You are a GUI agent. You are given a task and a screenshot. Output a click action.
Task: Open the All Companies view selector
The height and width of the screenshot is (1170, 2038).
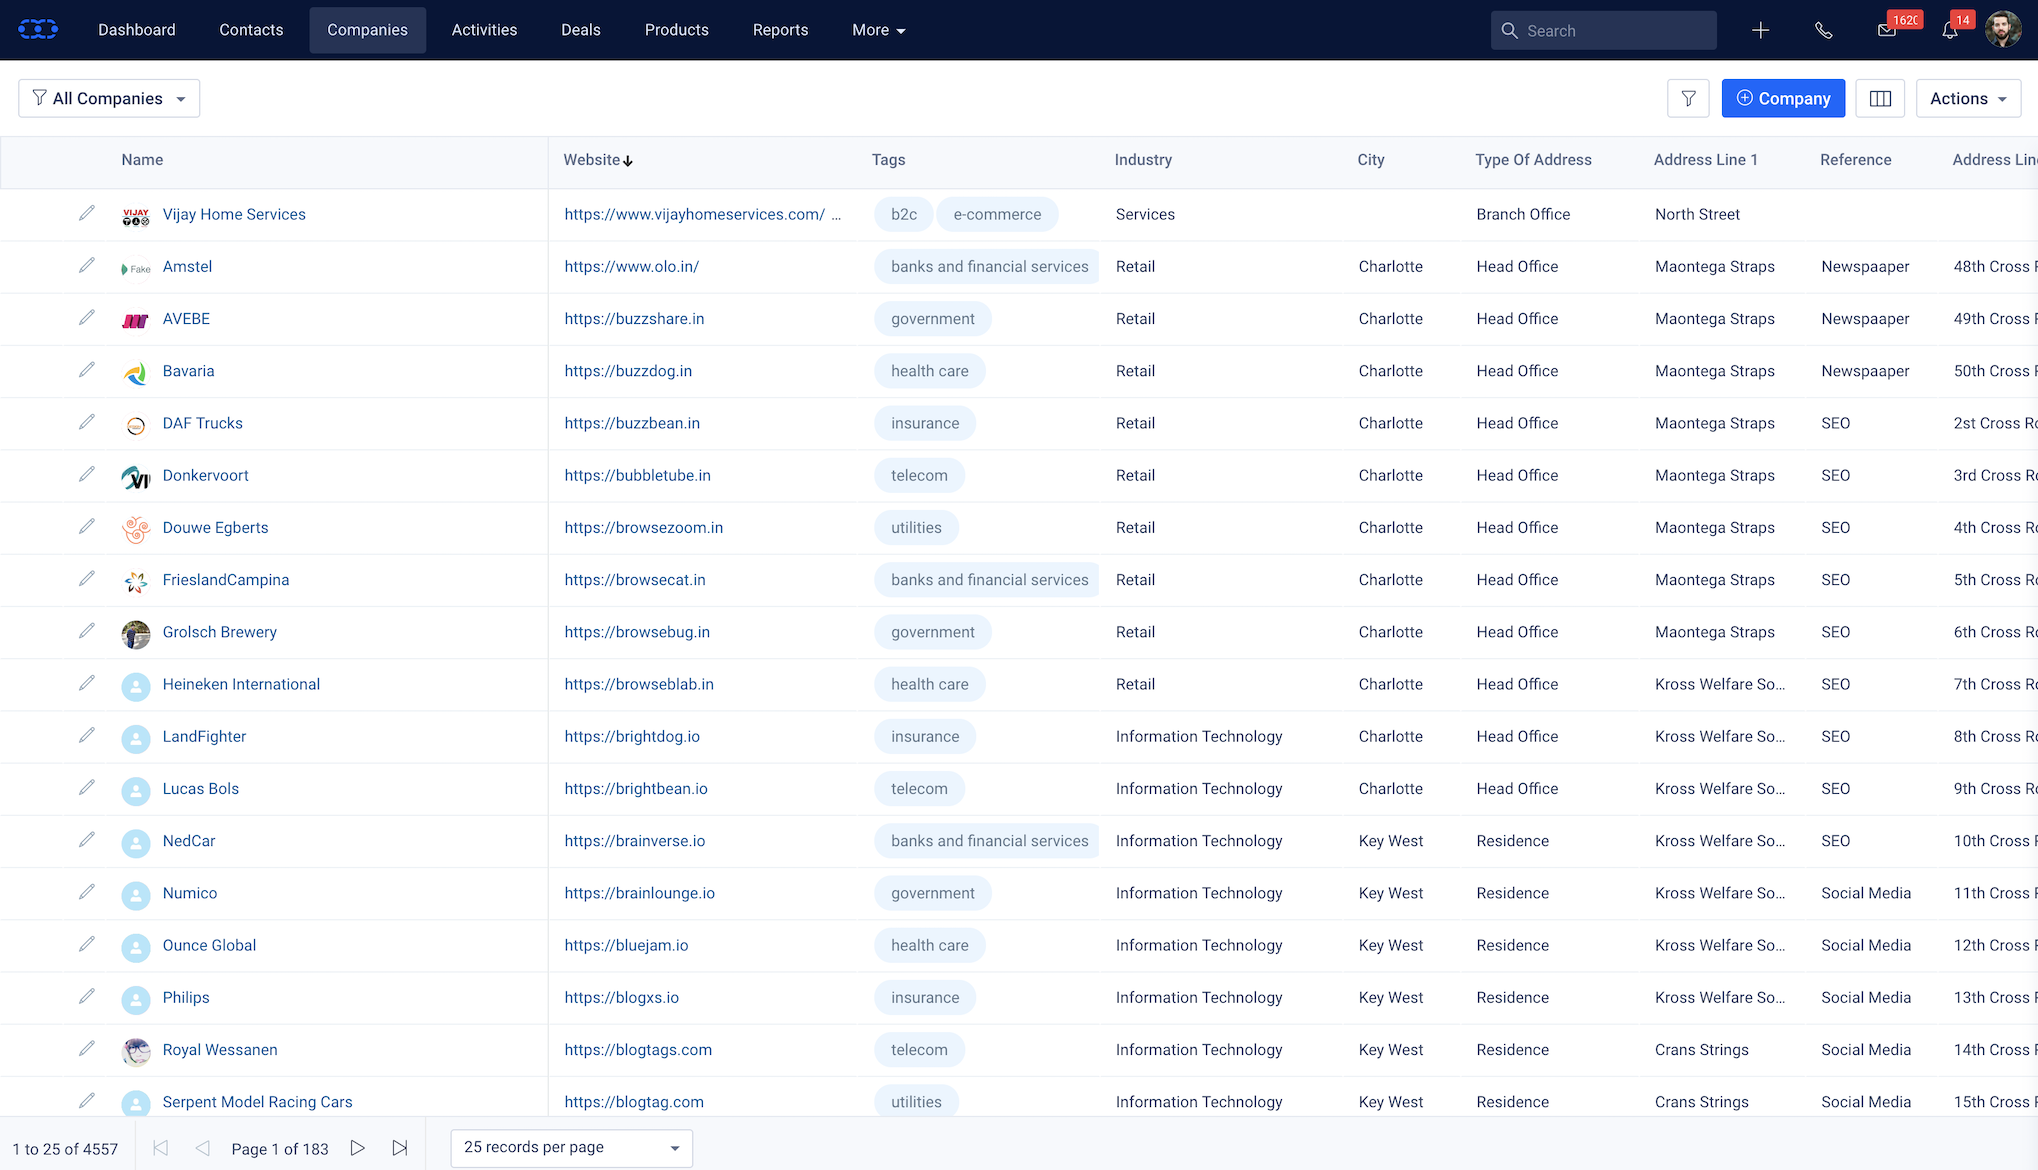(108, 98)
